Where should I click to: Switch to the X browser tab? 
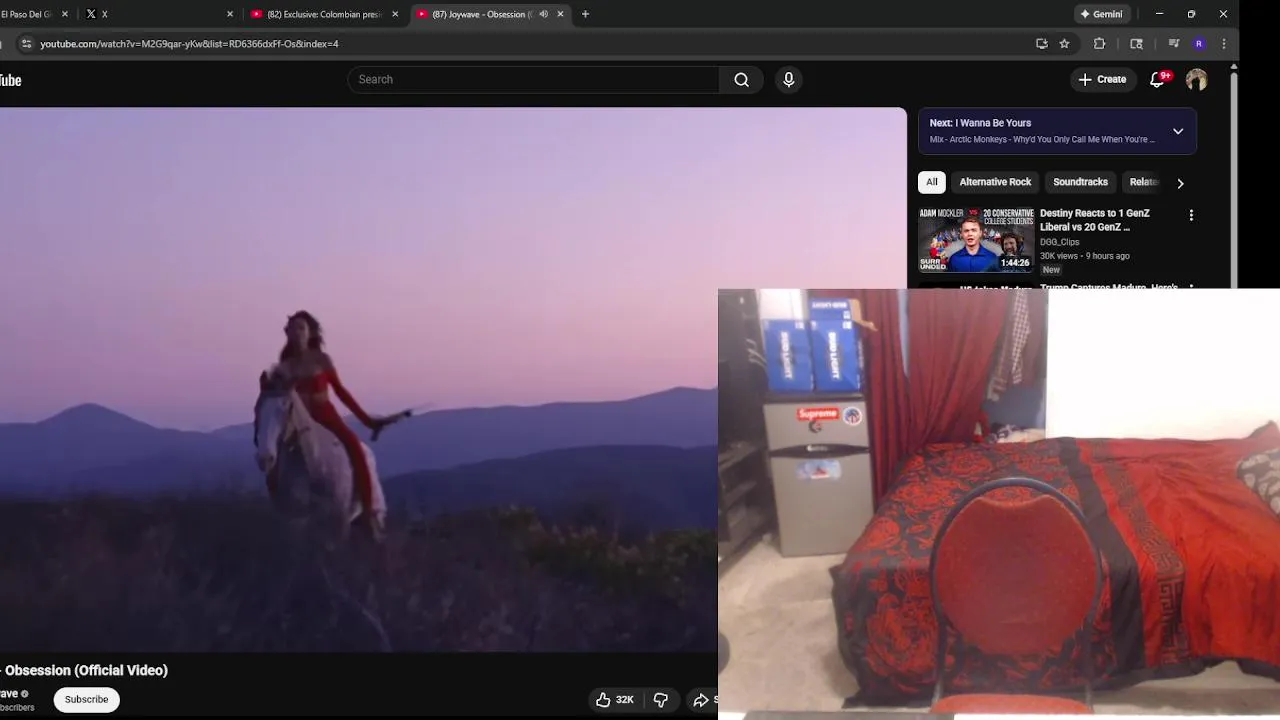pos(160,14)
